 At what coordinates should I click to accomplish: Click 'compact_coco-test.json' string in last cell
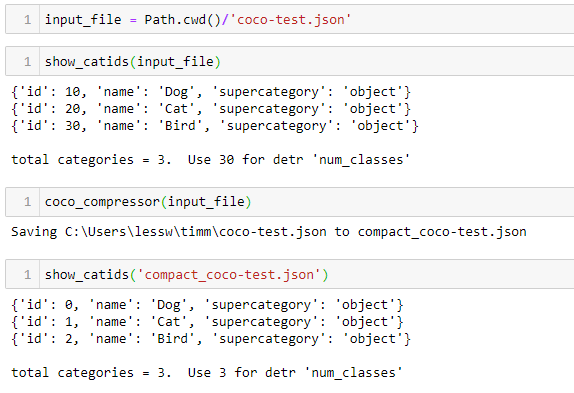[229, 275]
